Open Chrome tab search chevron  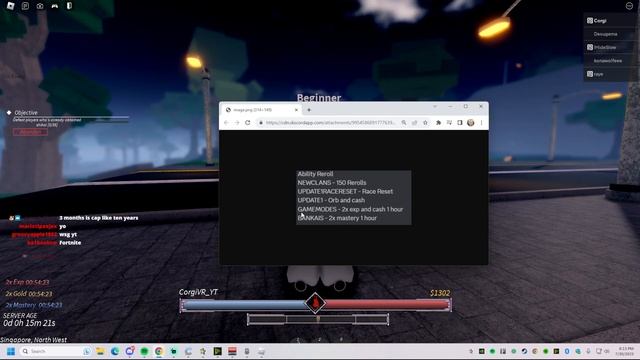coord(435,107)
